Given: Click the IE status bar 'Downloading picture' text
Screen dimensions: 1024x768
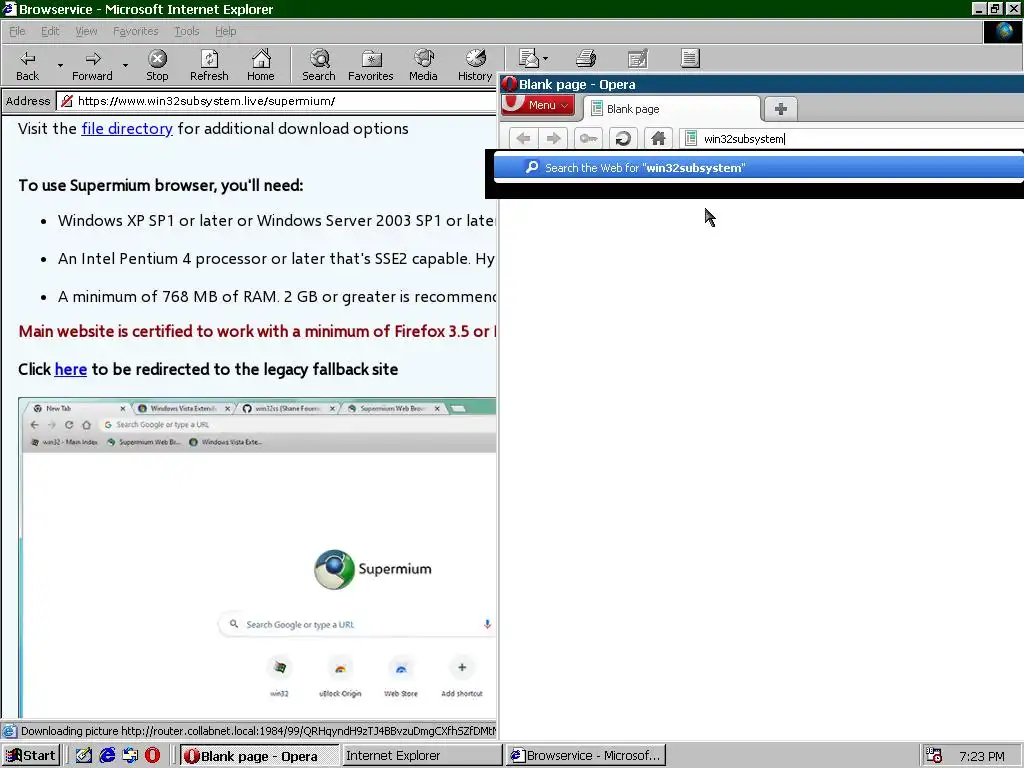Looking at the screenshot, I should (258, 731).
